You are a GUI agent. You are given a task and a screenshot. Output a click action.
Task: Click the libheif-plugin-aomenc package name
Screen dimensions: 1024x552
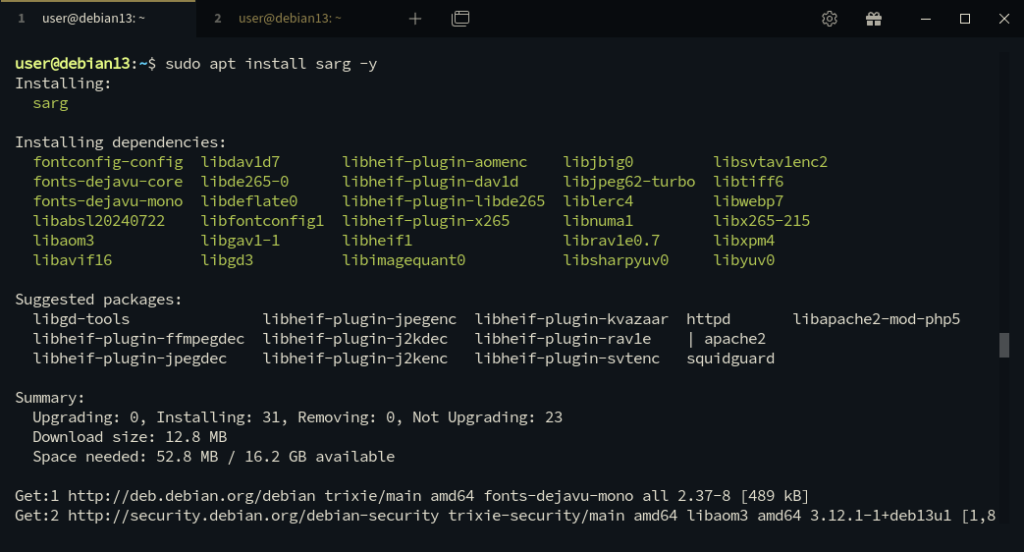[x=434, y=162]
